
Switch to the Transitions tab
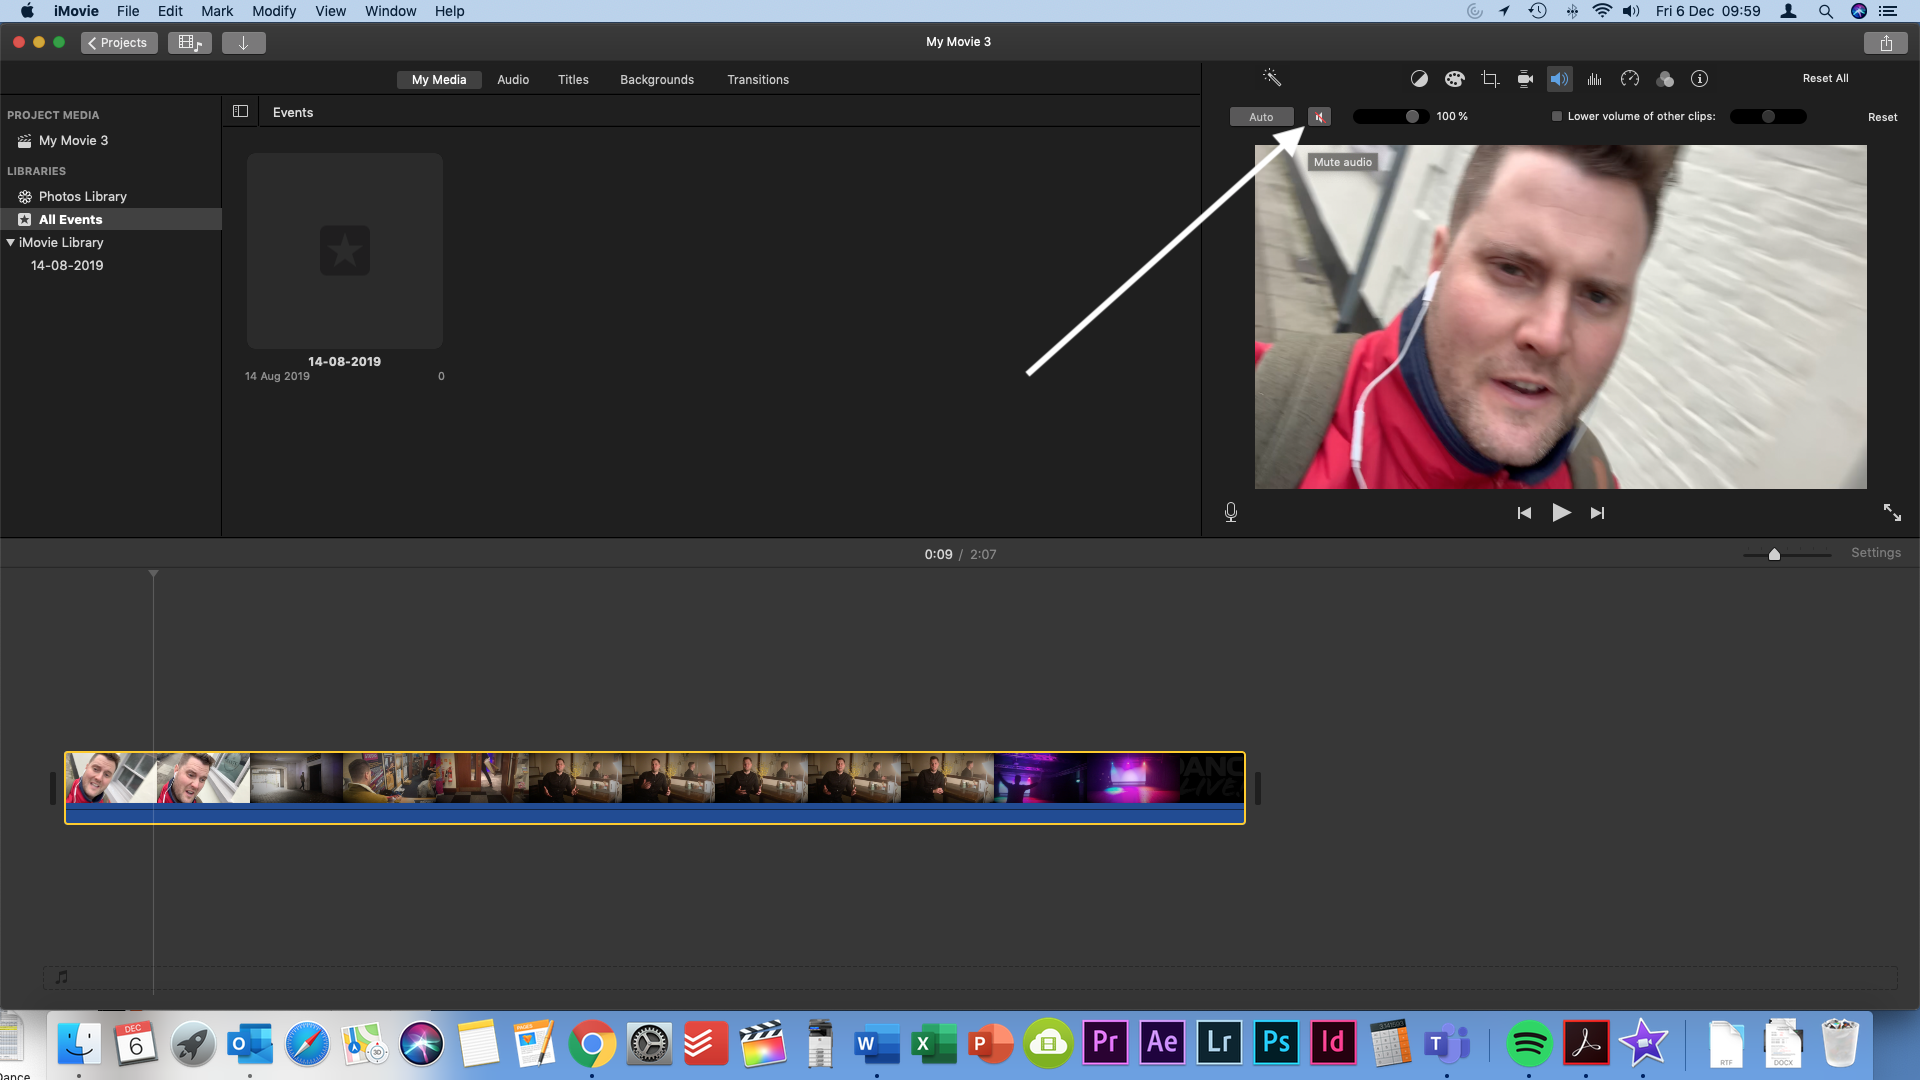pyautogui.click(x=757, y=80)
